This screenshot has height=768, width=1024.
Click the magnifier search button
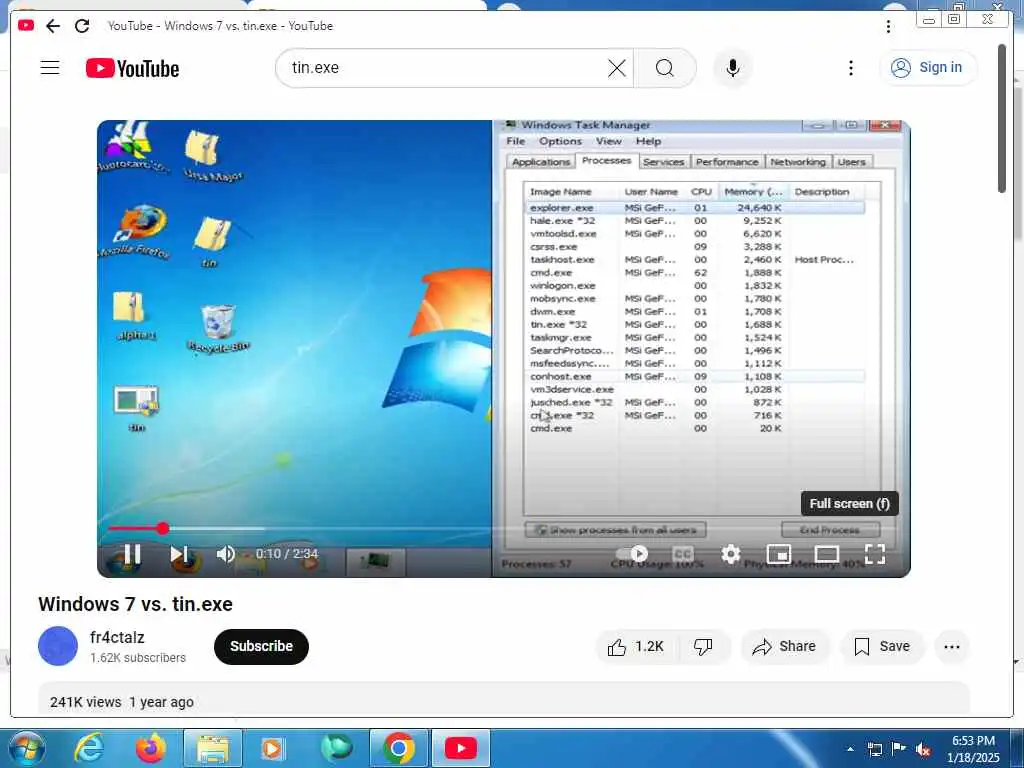(665, 68)
